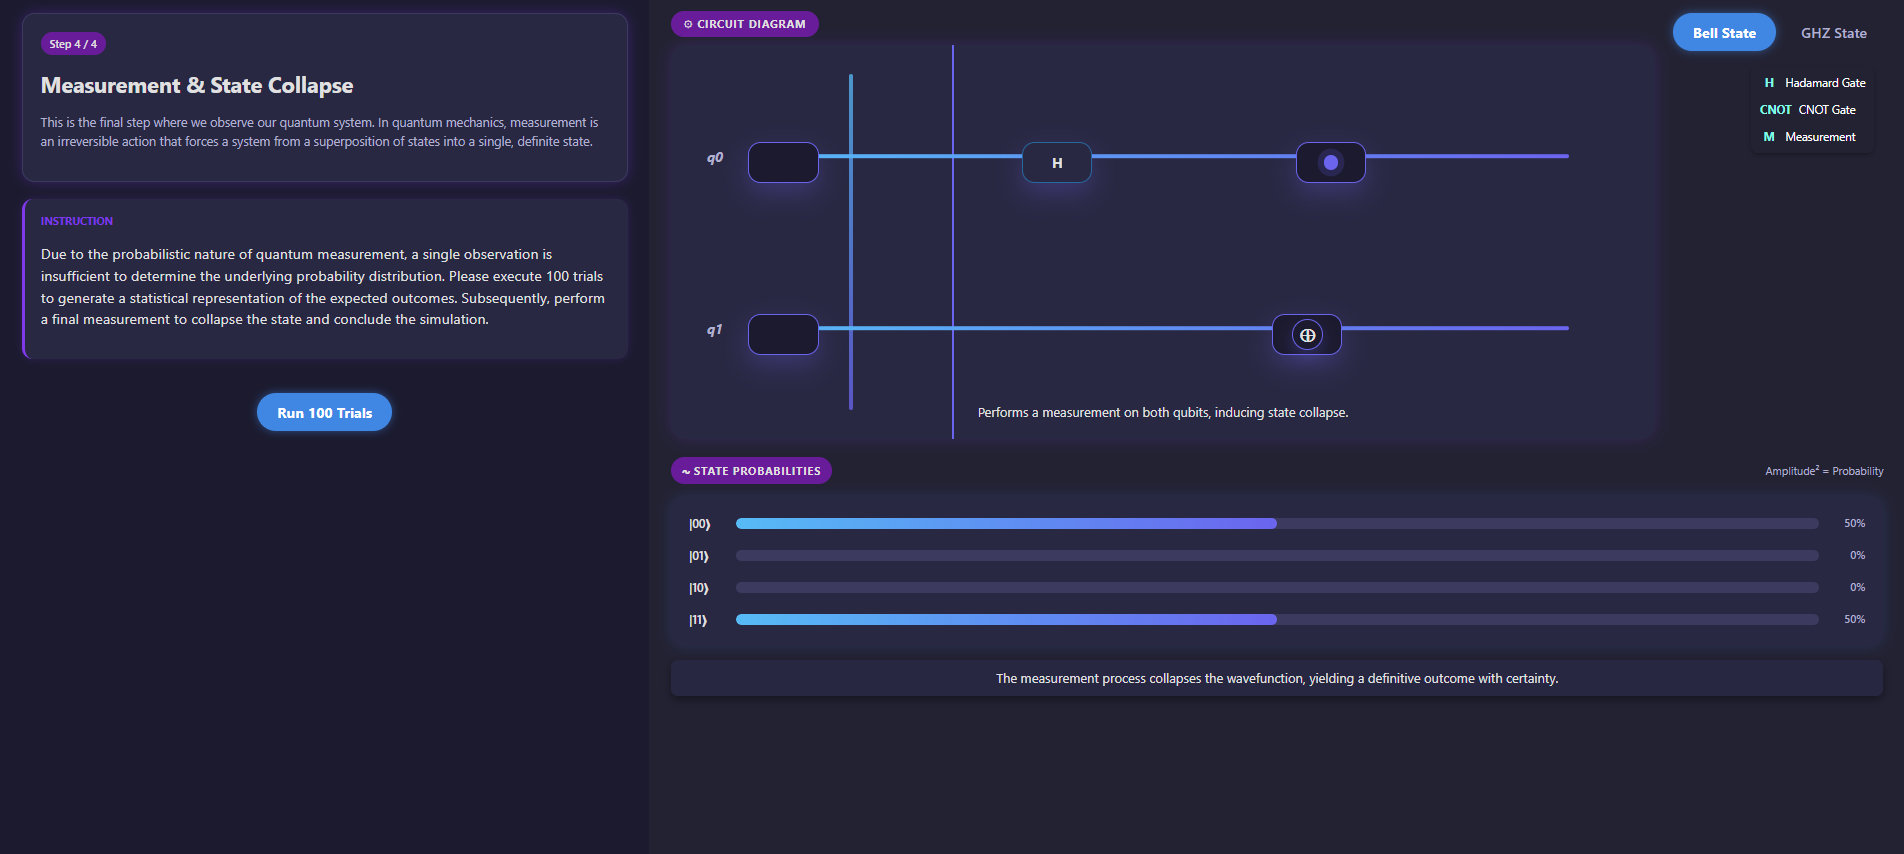Click the |01⟩ probability bar
This screenshot has width=1904, height=854.
click(x=1276, y=556)
